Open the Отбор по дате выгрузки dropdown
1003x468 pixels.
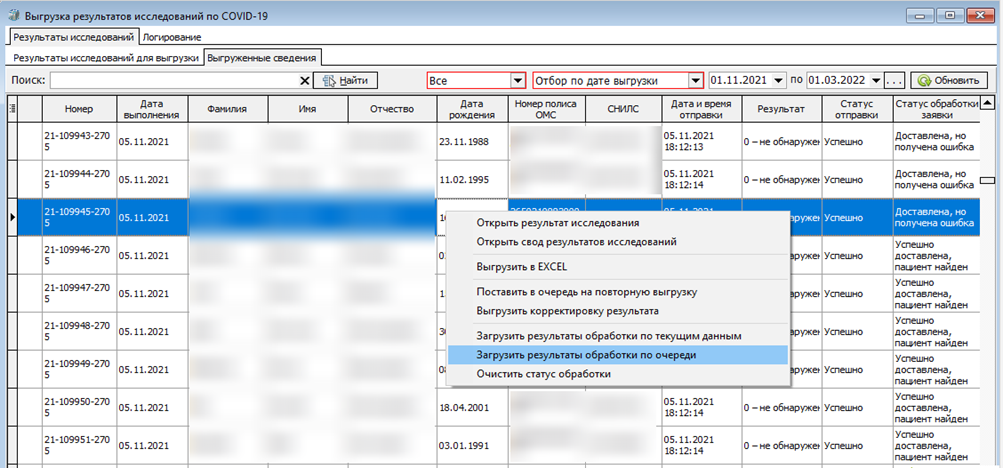point(695,81)
